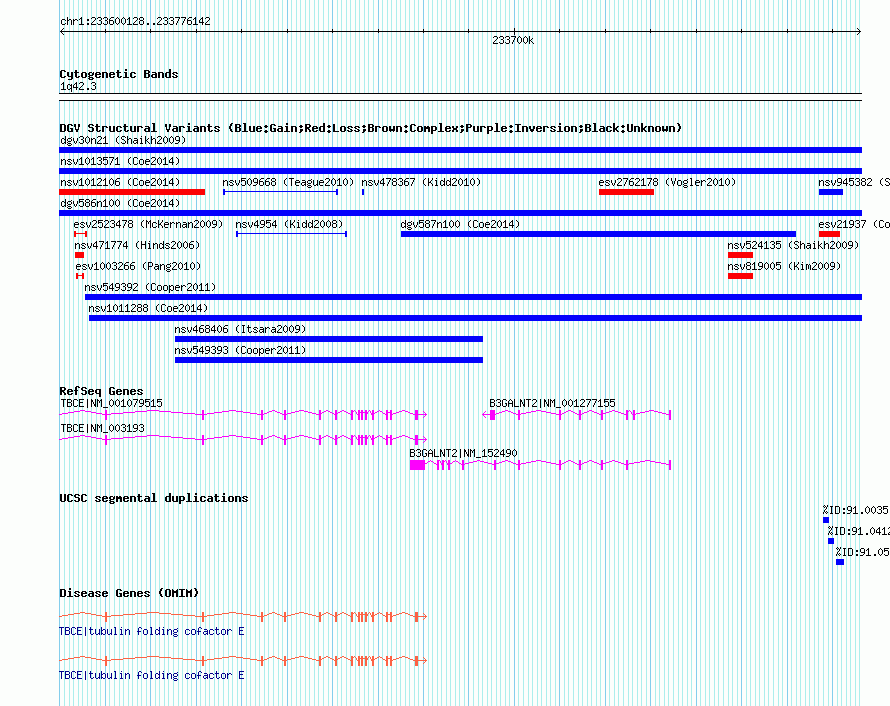Screen dimensions: 890x706
Task: Select the nsv4954 (Kidd2008) interval glyph
Action: 291,234
